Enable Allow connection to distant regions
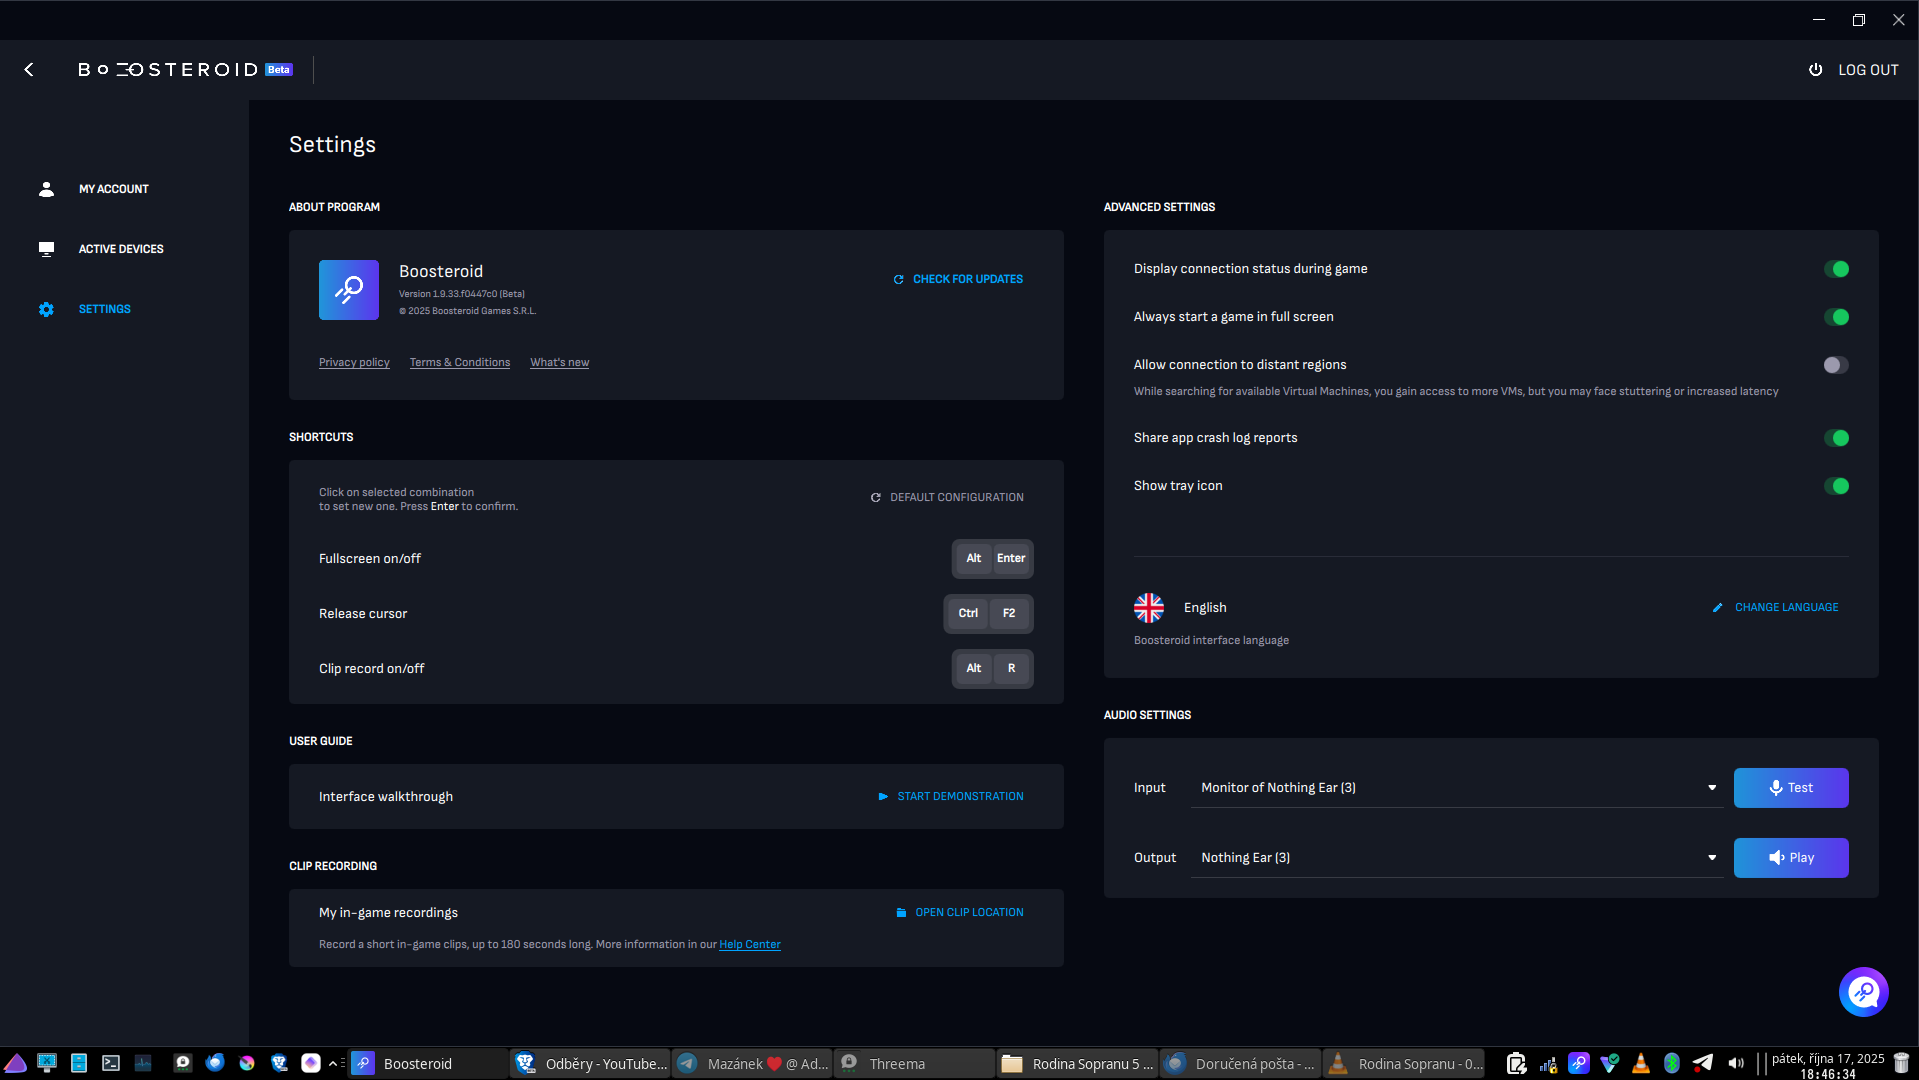1919x1080 pixels. coord(1836,365)
